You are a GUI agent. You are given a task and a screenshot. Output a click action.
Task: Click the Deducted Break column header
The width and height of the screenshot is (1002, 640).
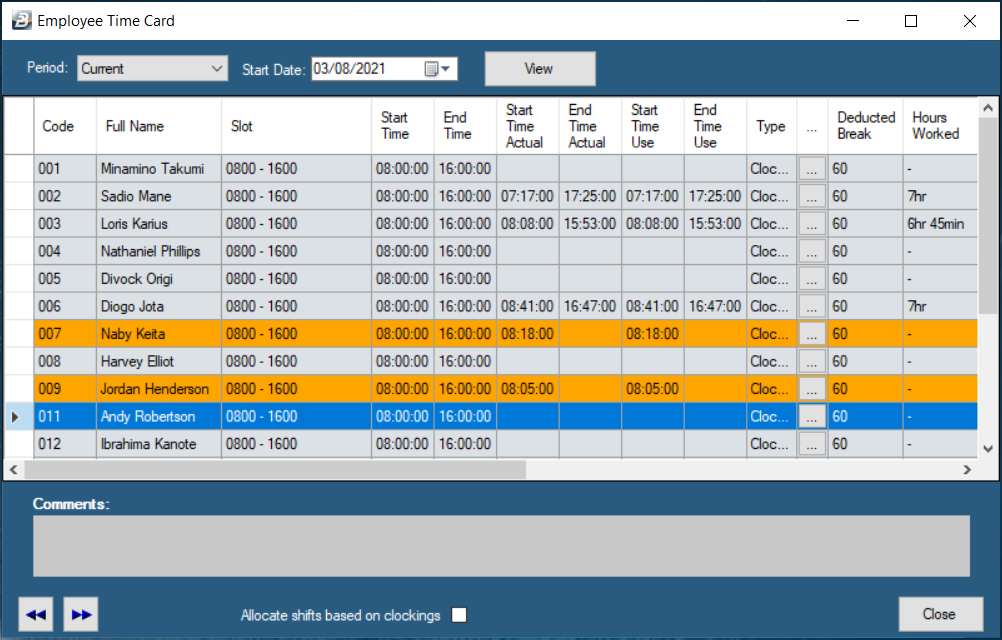(865, 126)
